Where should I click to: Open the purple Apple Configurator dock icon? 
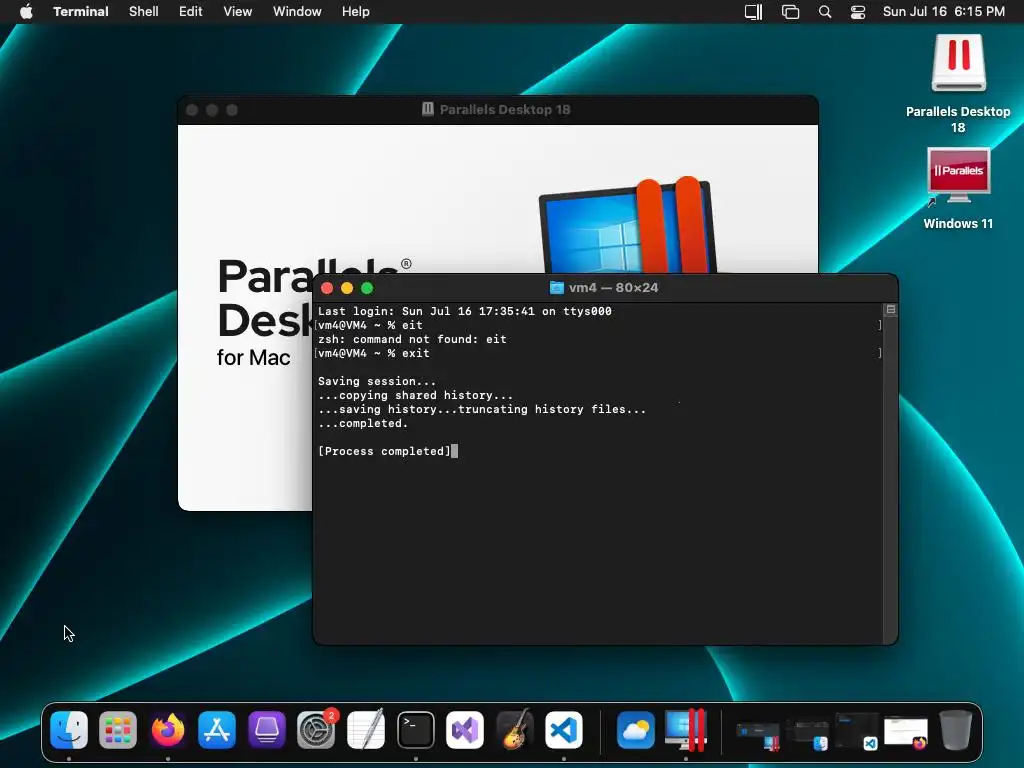click(266, 729)
